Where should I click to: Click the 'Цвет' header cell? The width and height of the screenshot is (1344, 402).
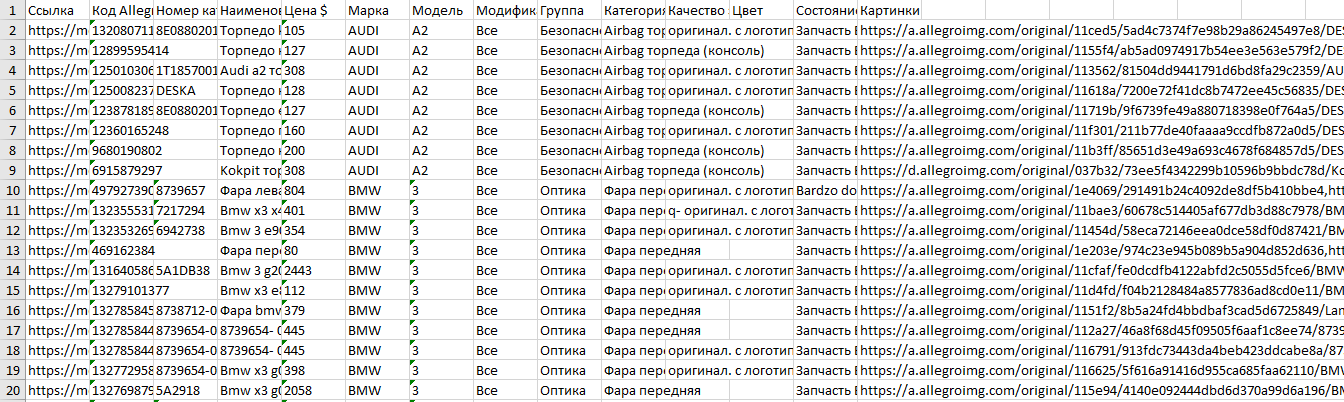761,10
